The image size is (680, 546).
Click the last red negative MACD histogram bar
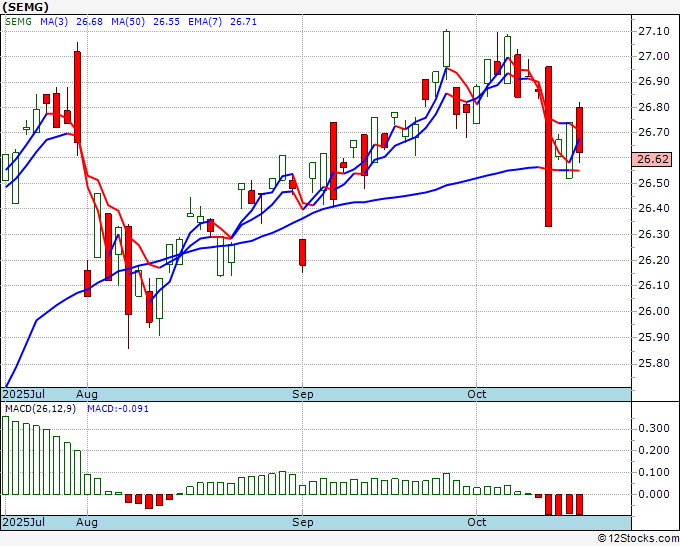click(579, 504)
